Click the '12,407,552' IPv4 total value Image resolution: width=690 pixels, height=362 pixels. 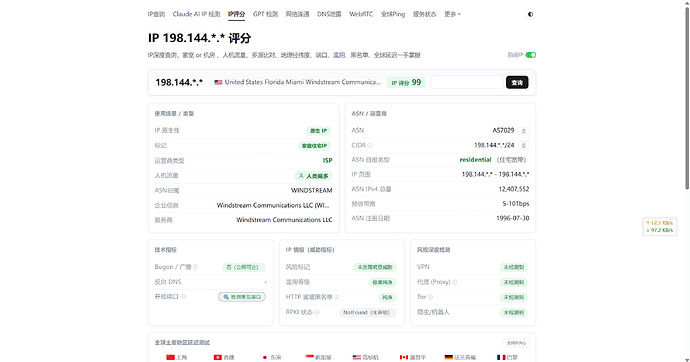514,189
